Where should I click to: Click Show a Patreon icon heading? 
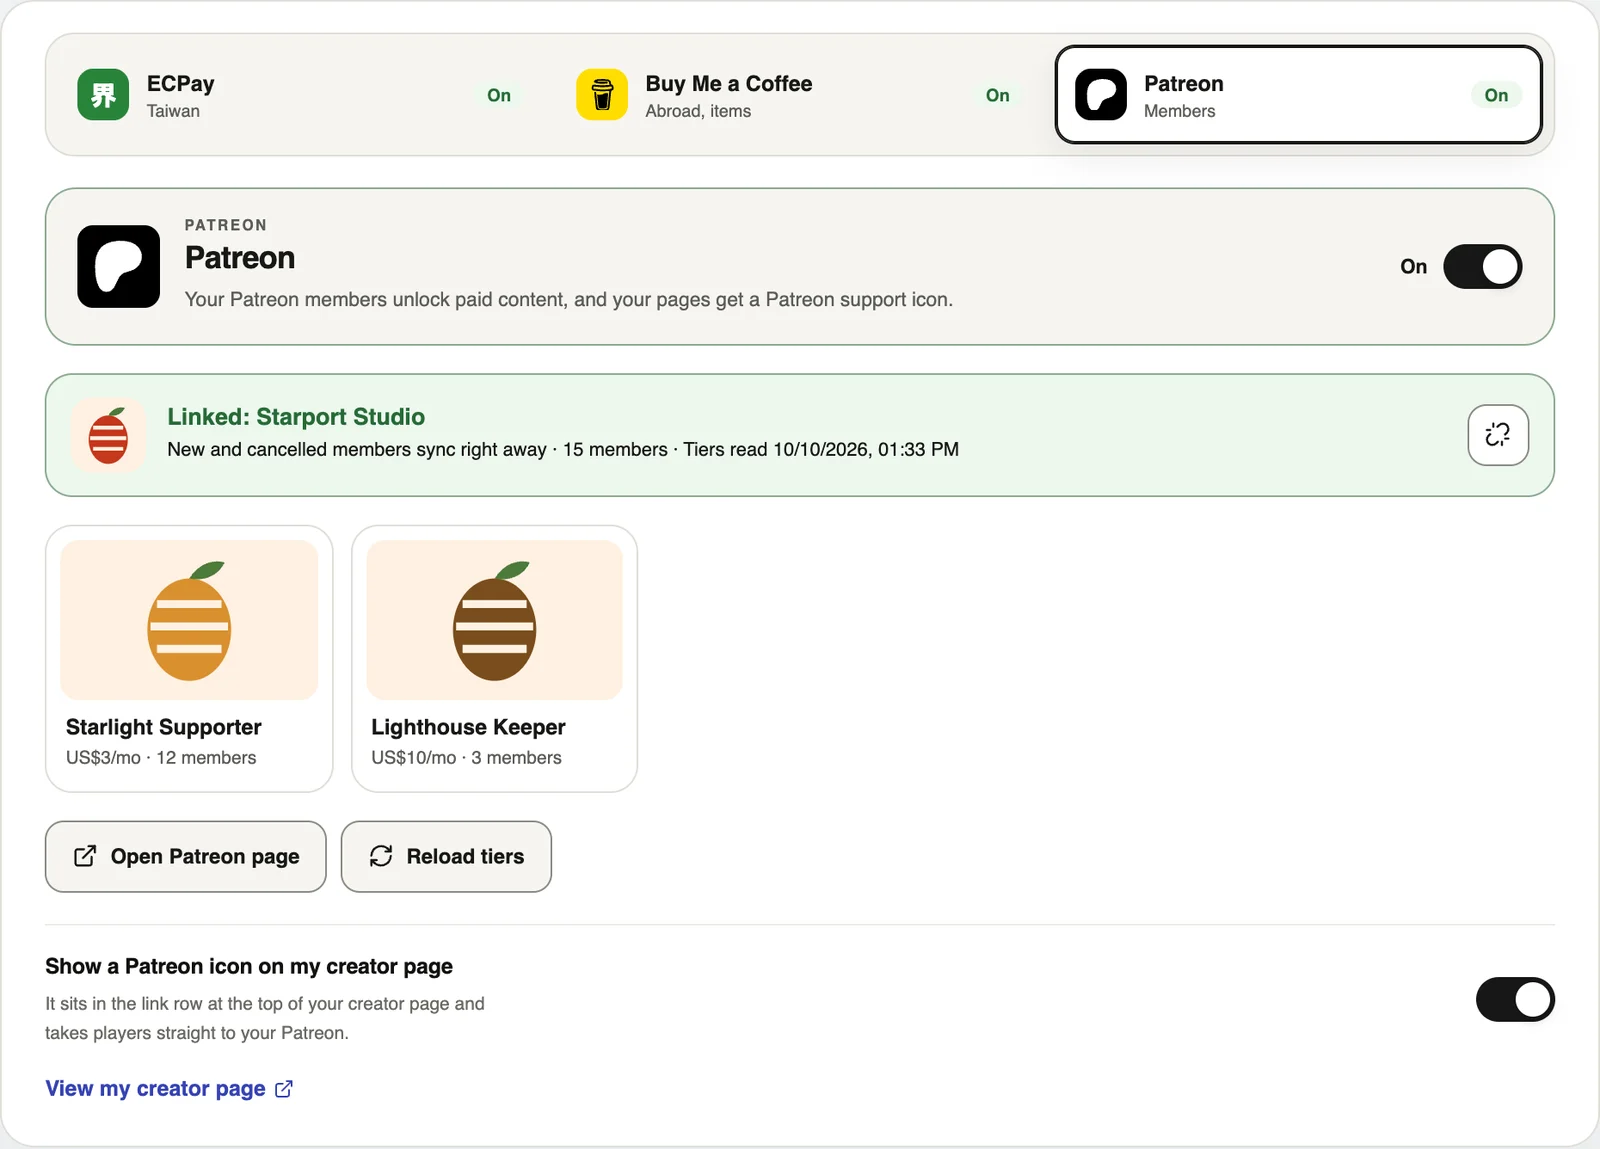pyautogui.click(x=249, y=967)
